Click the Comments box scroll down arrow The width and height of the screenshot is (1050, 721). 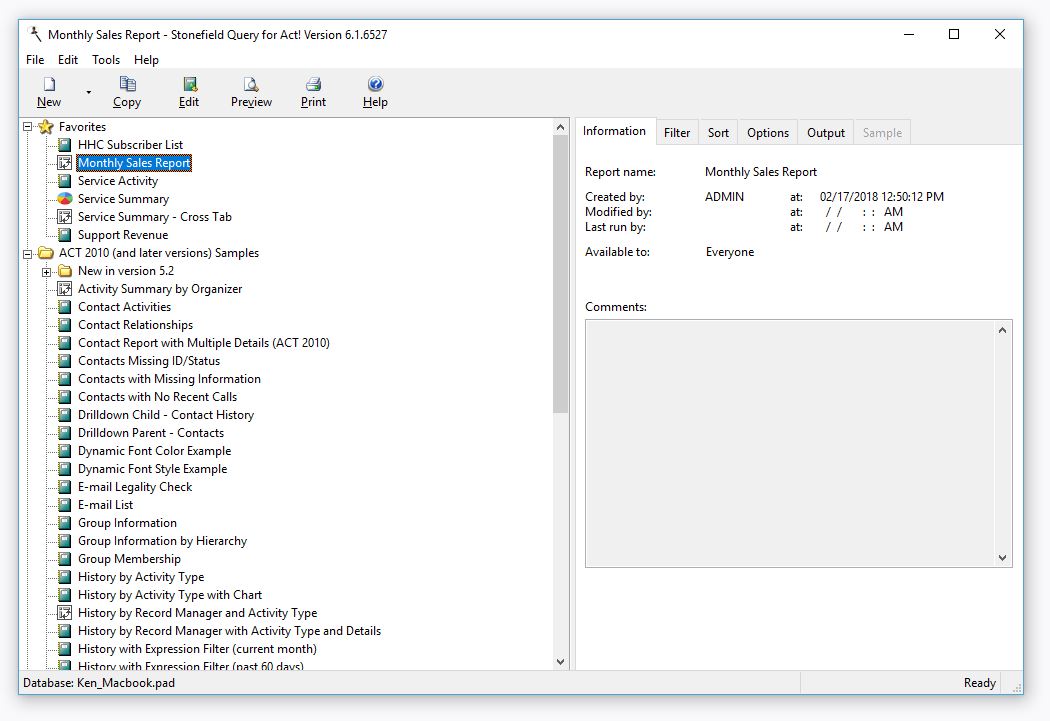coord(1002,558)
